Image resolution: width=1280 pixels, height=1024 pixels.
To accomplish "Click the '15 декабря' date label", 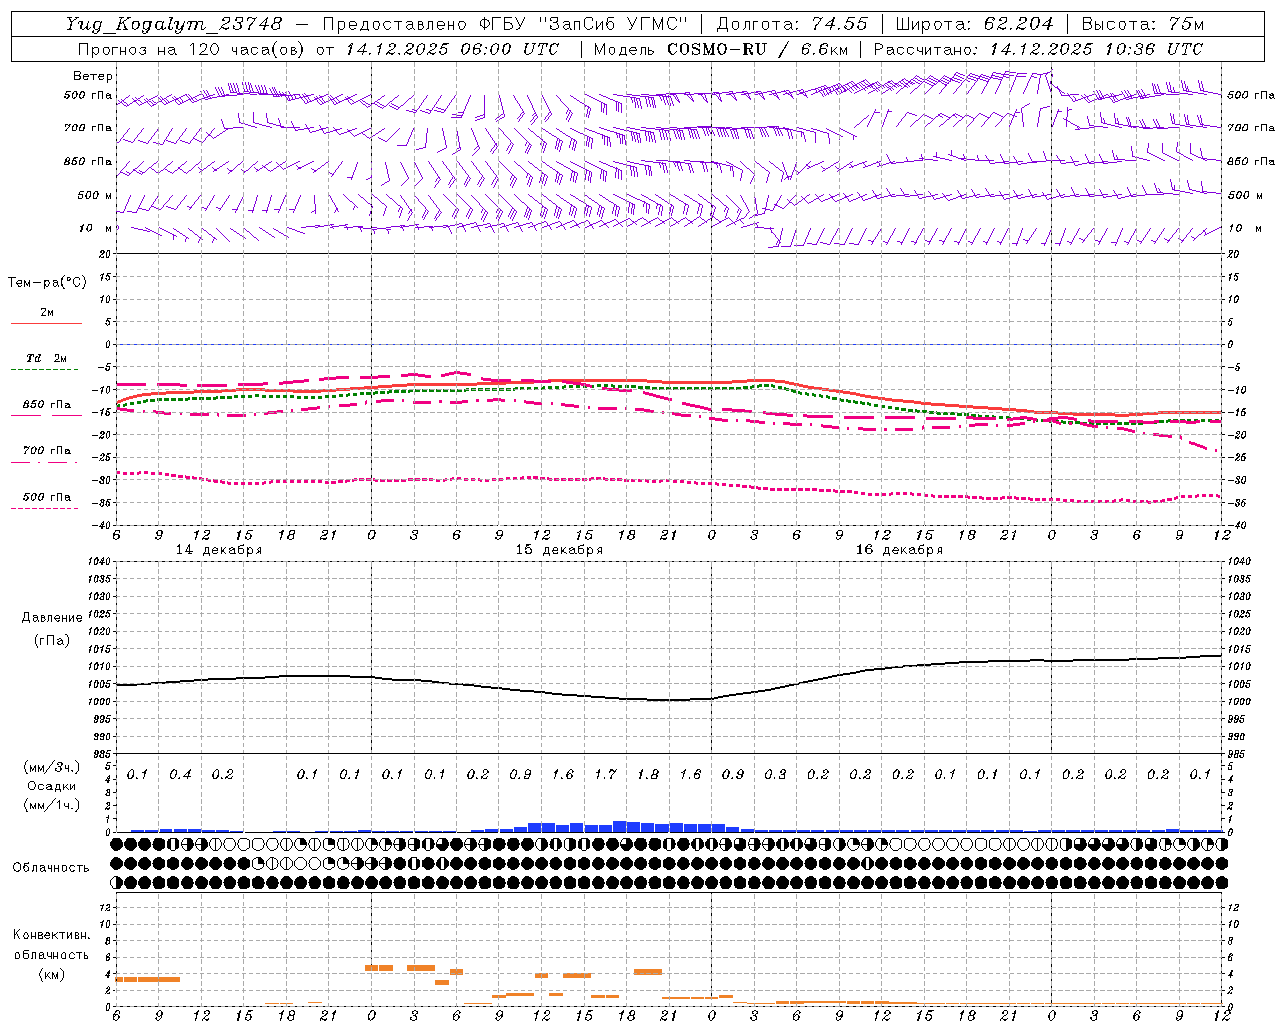I will 559,550.
